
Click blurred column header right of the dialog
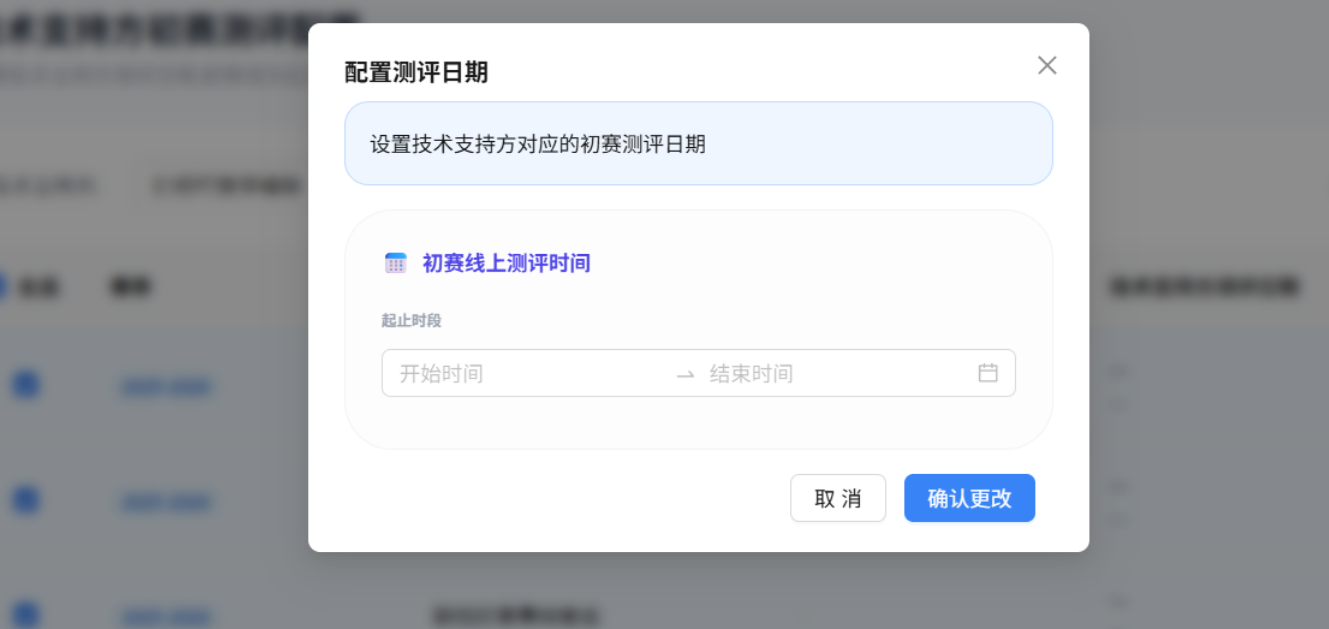[1204, 287]
